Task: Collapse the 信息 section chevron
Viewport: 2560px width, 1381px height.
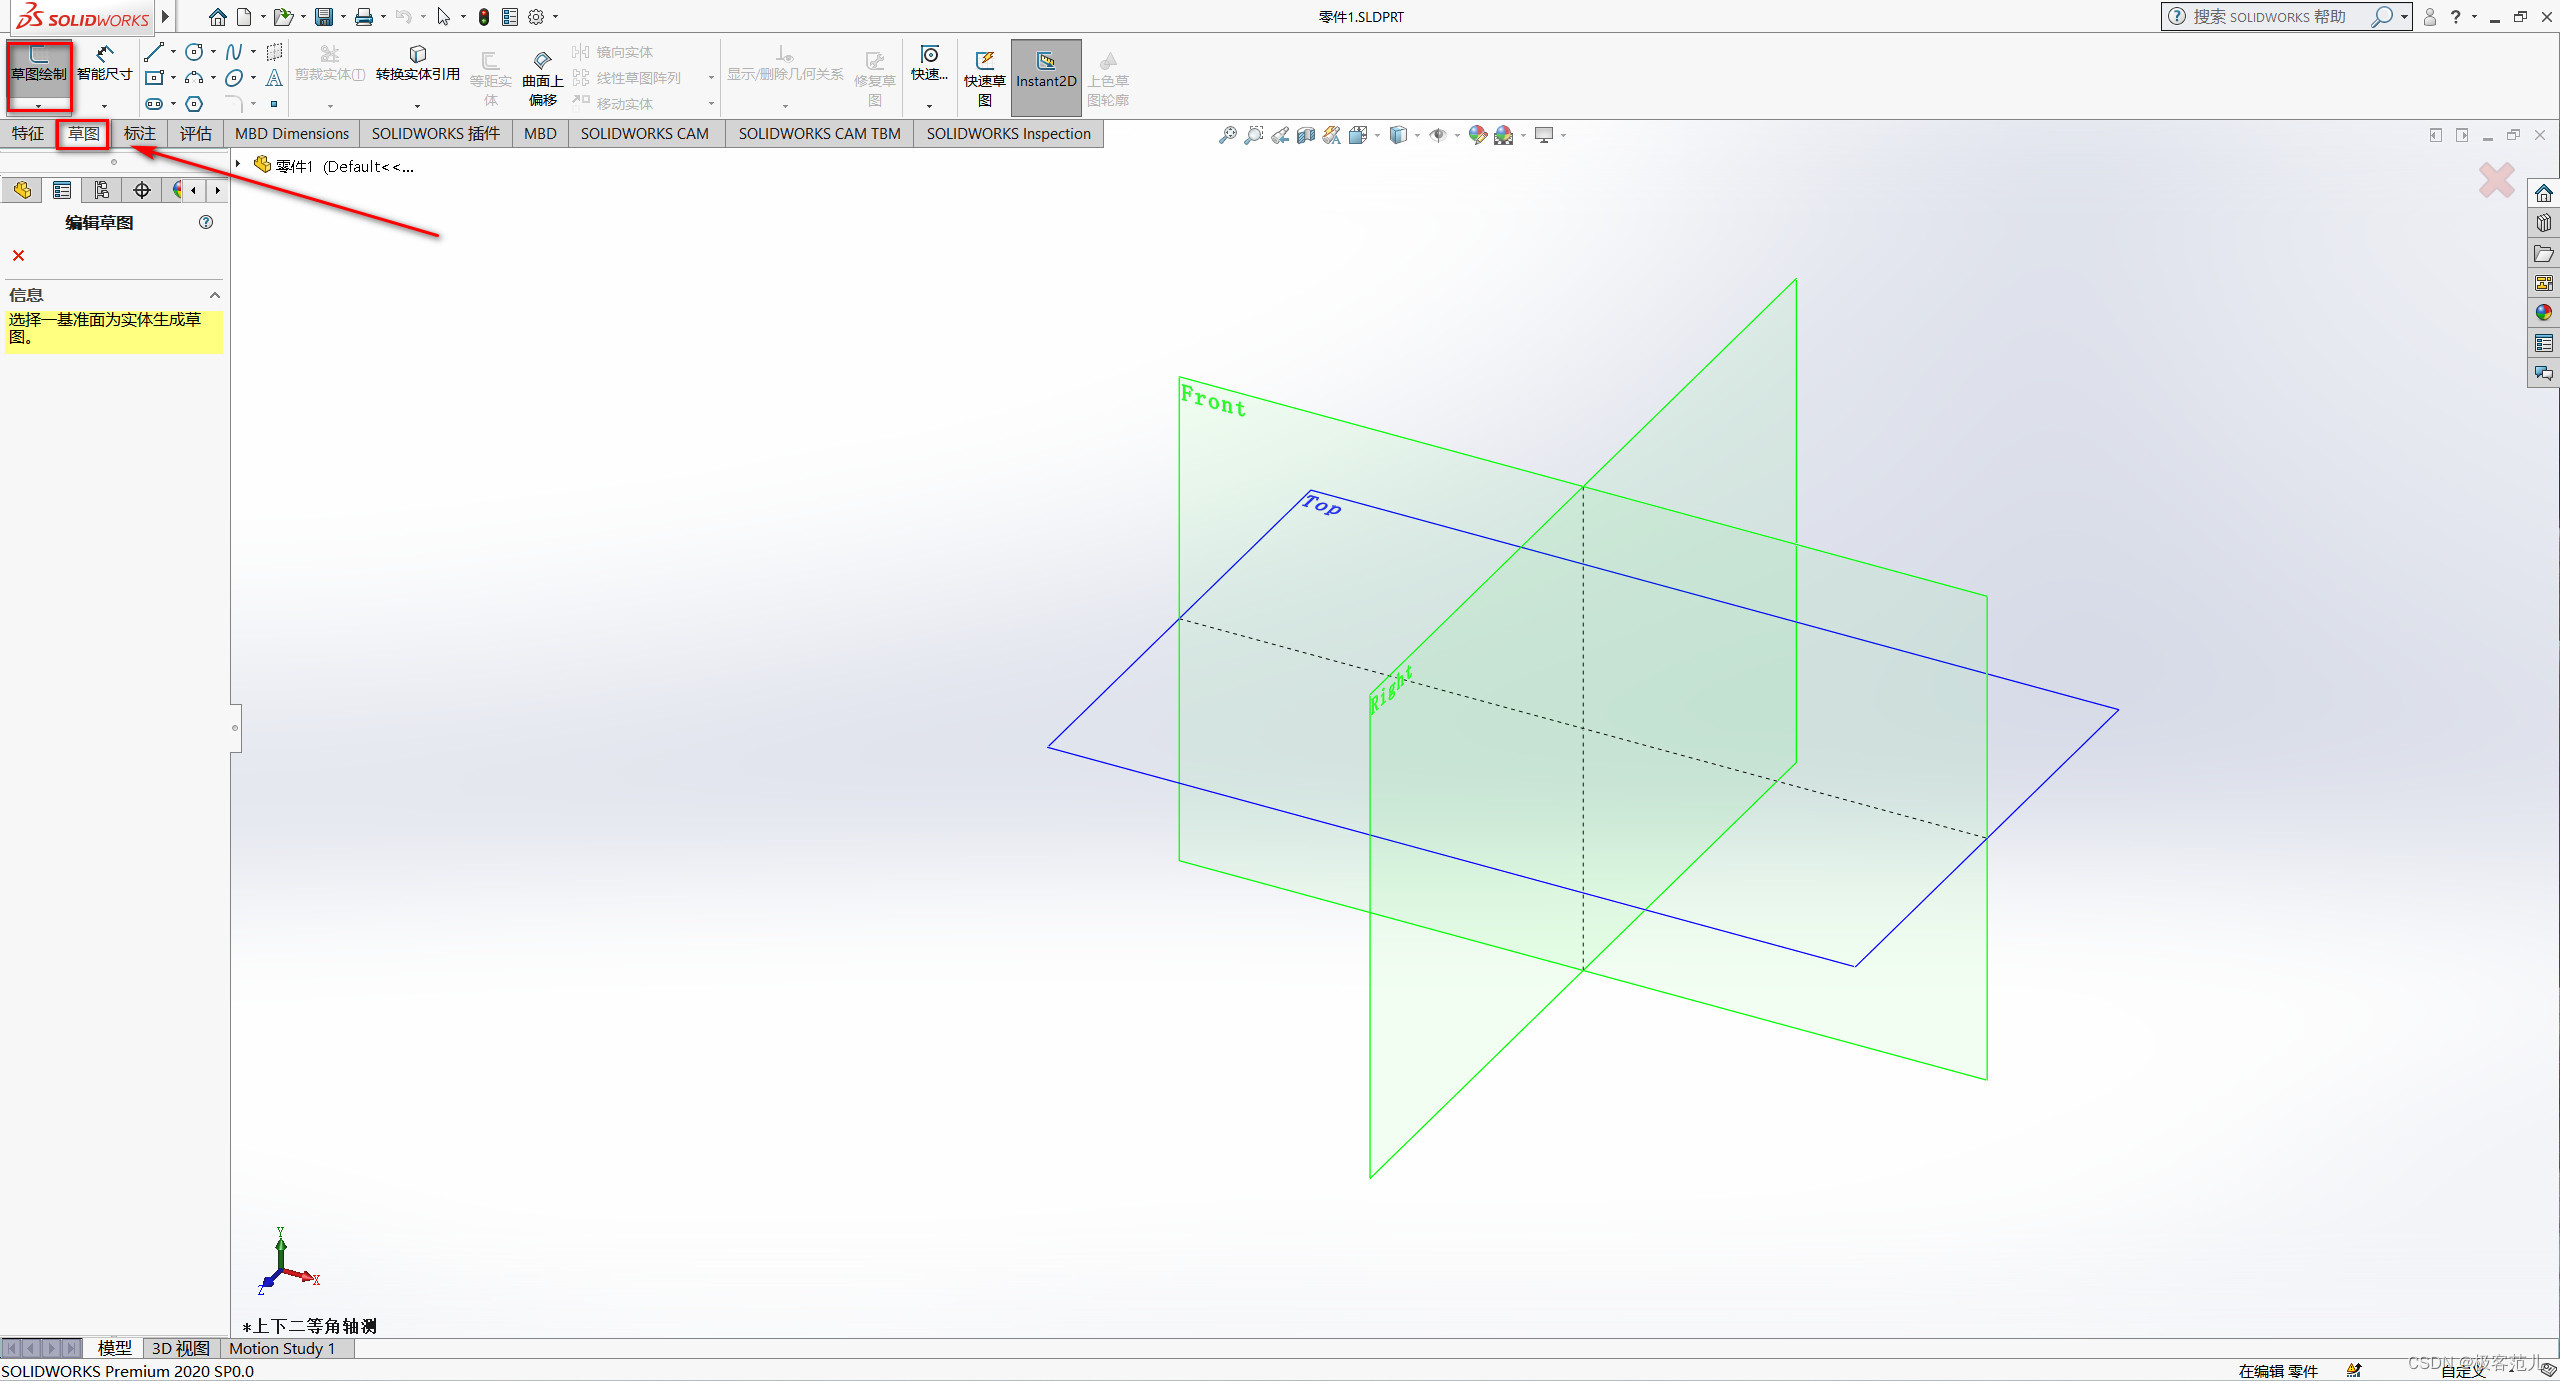Action: point(214,295)
